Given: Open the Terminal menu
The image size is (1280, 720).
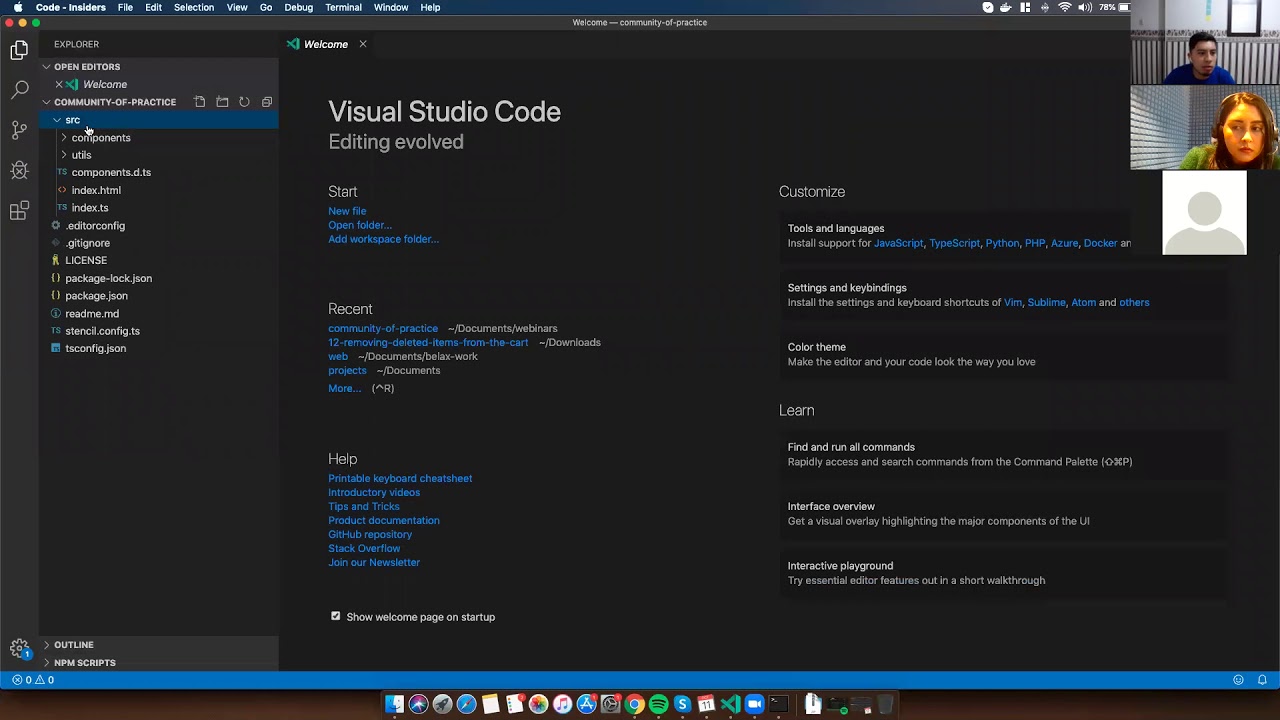Looking at the screenshot, I should pyautogui.click(x=343, y=7).
